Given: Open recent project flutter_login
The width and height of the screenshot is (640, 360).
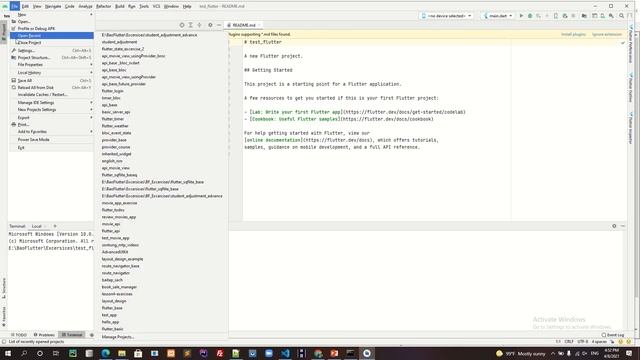Looking at the screenshot, I should click(162, 91).
